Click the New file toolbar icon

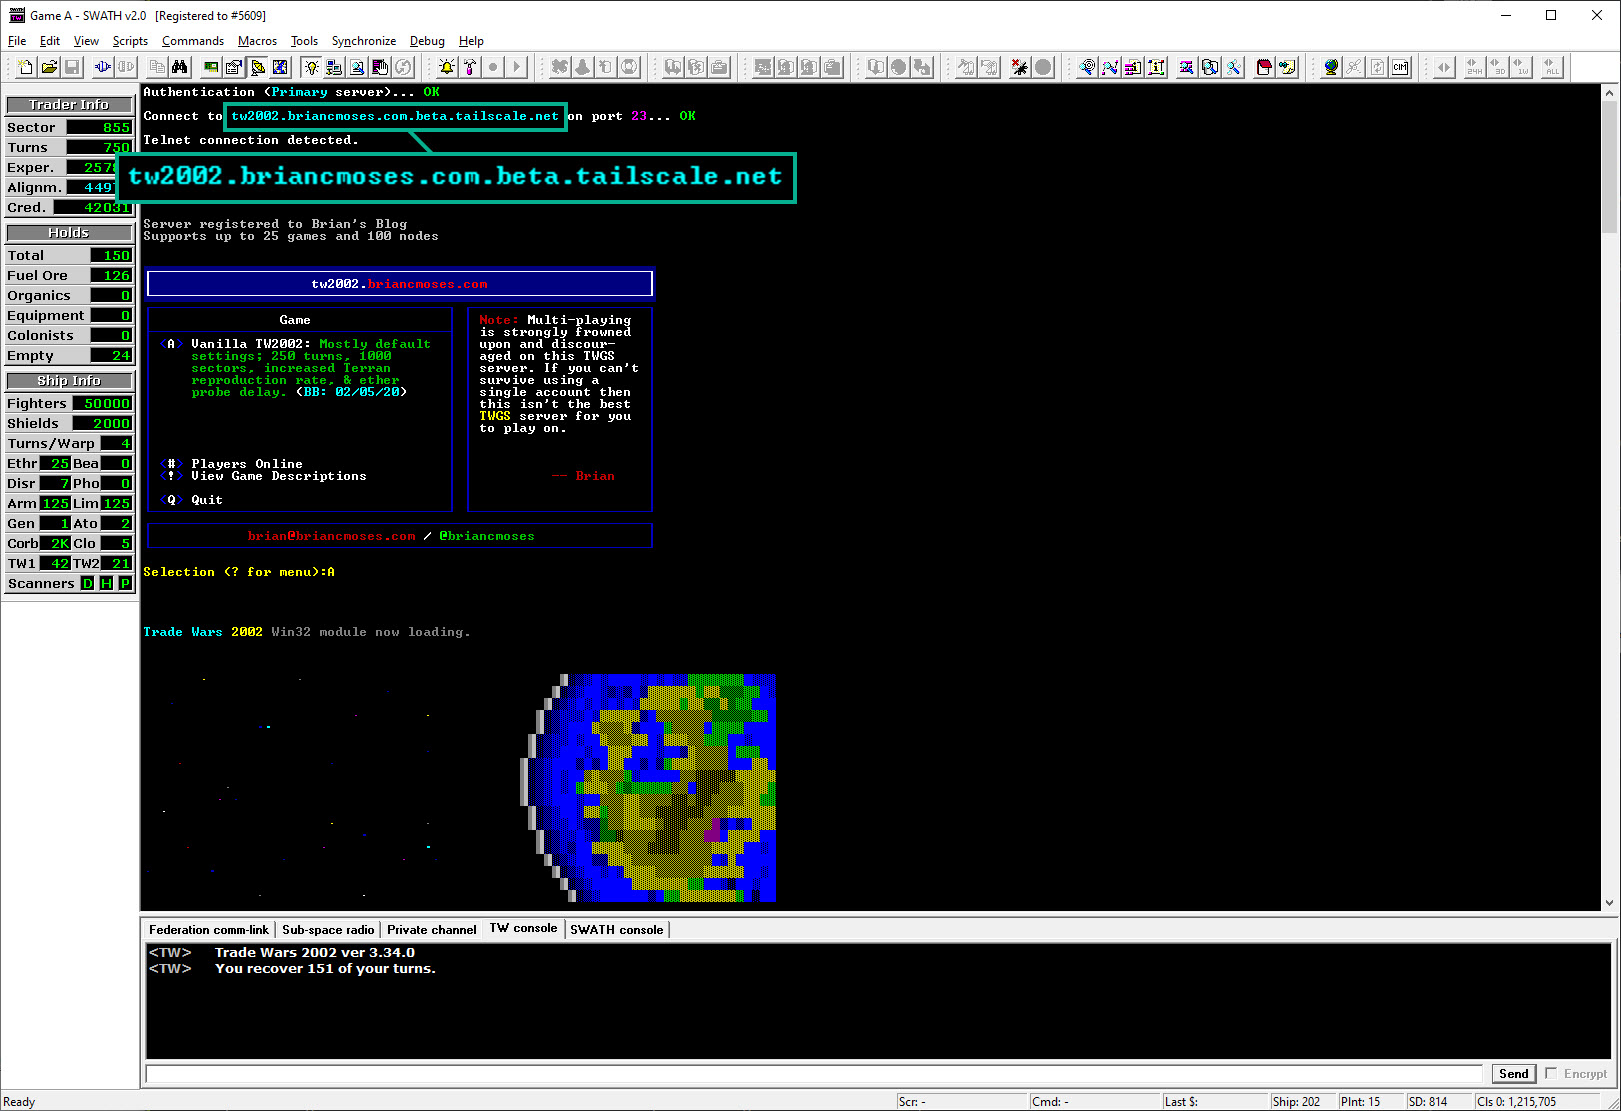[x=25, y=67]
